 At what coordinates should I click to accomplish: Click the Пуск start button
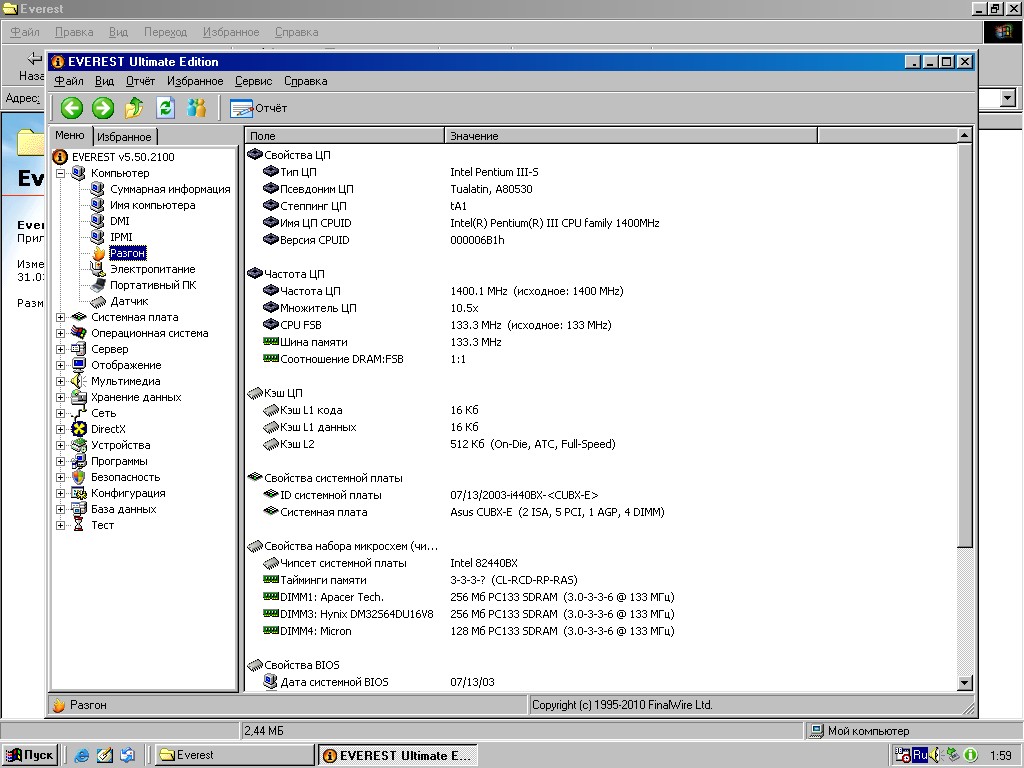pos(30,755)
